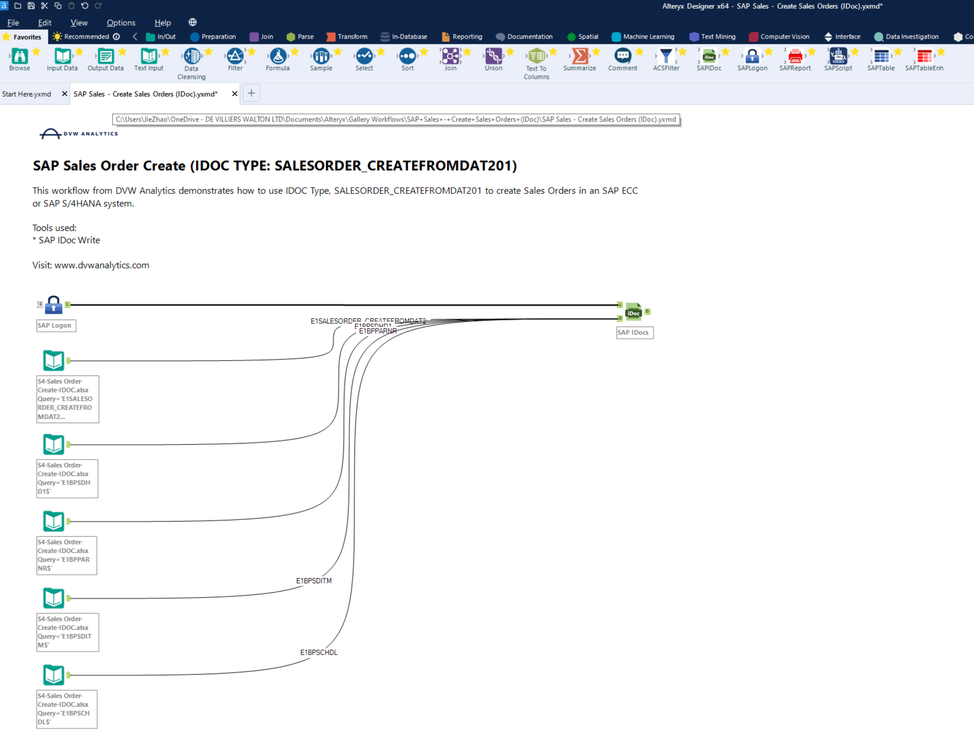974x740 pixels.
Task: Select the Sort tool icon
Action: (x=407, y=56)
